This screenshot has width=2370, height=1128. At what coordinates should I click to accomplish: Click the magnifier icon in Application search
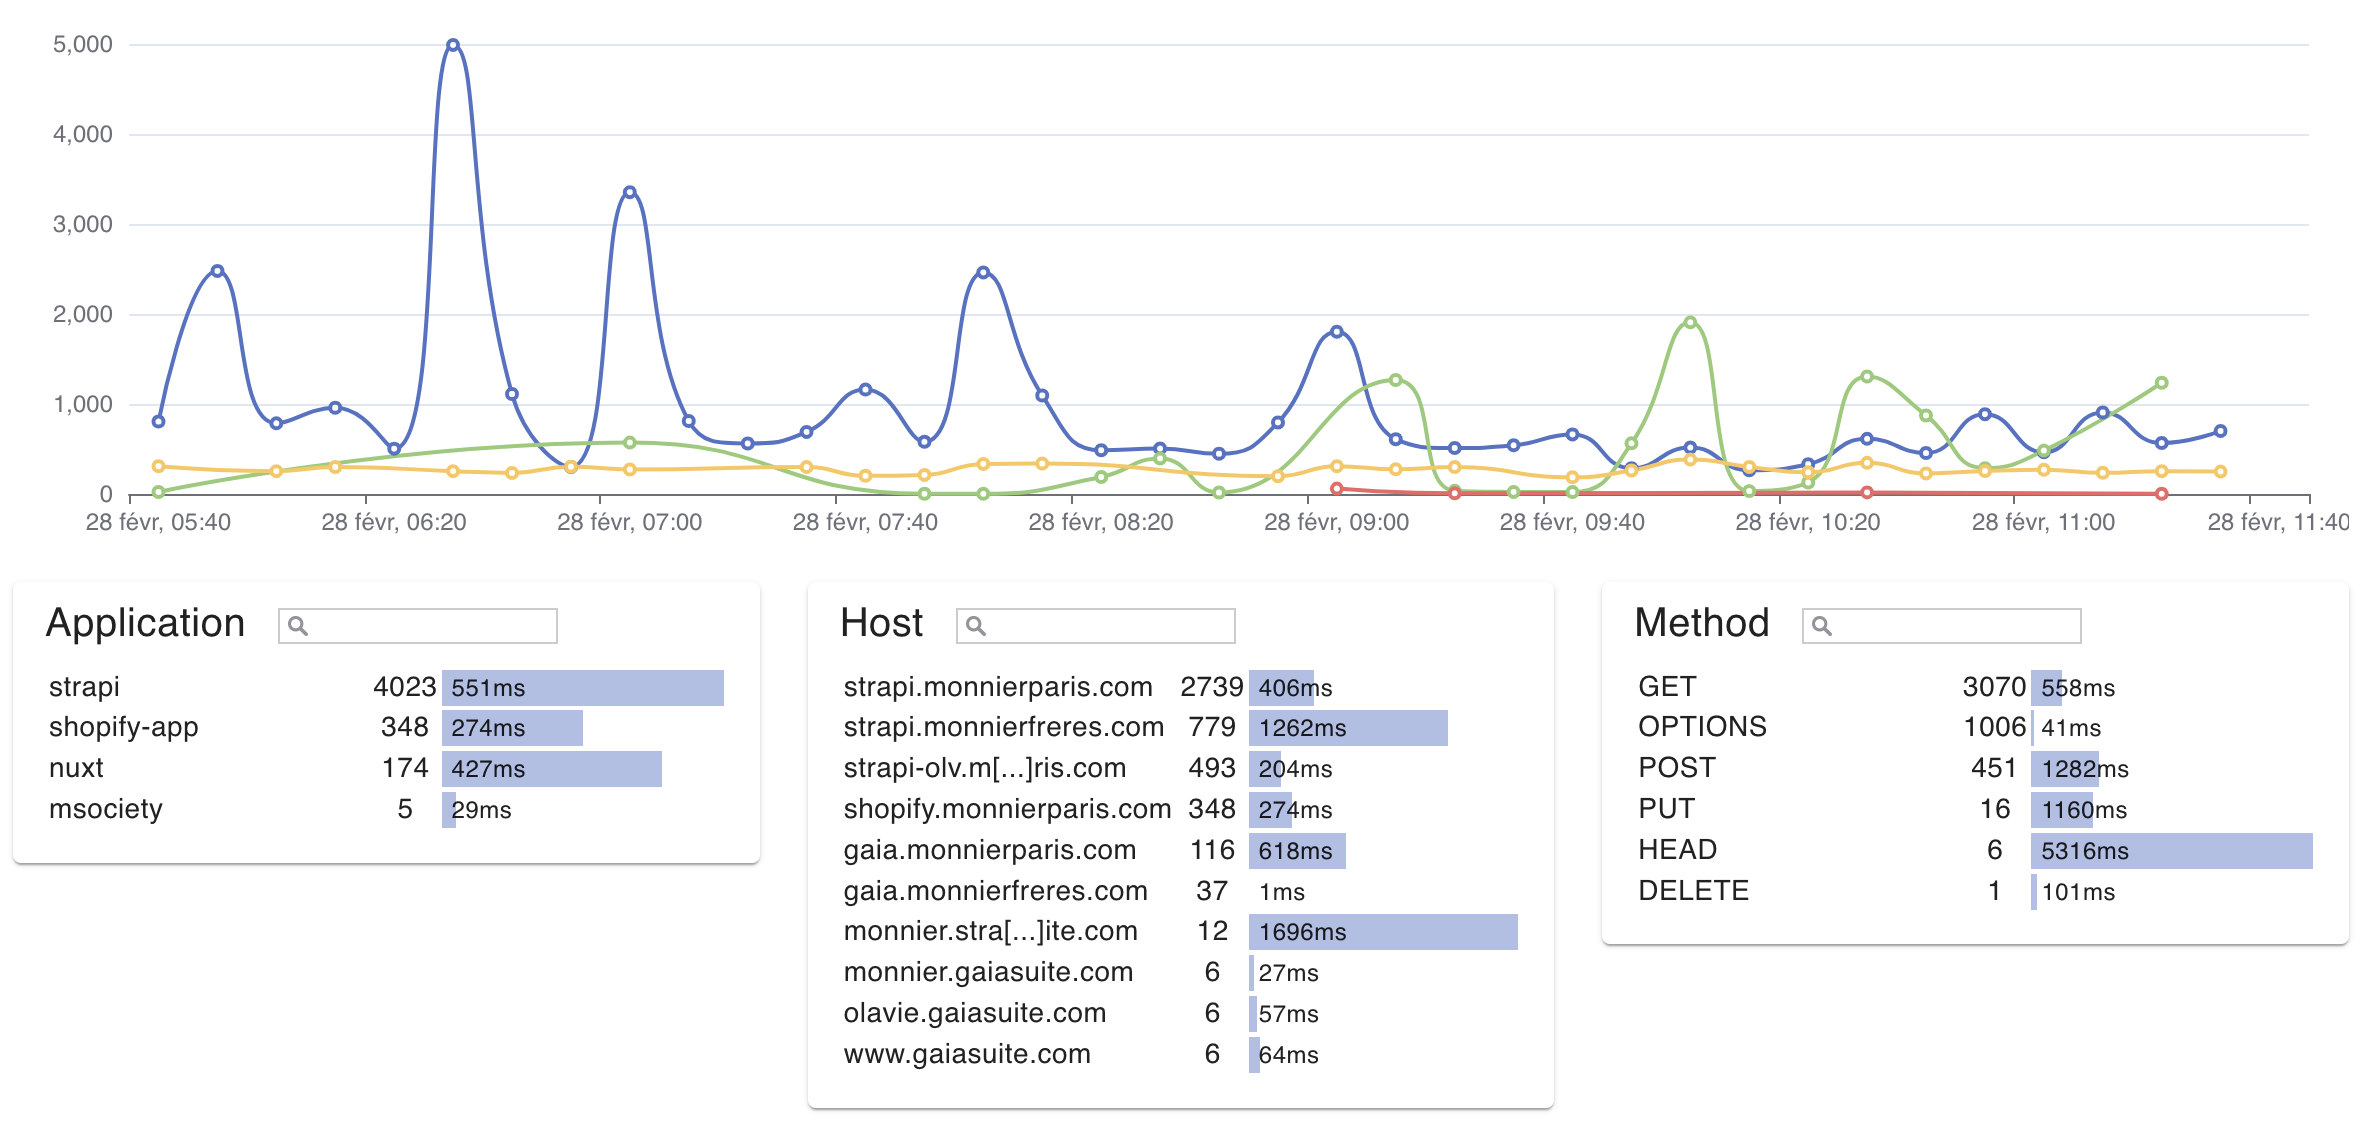coord(297,626)
